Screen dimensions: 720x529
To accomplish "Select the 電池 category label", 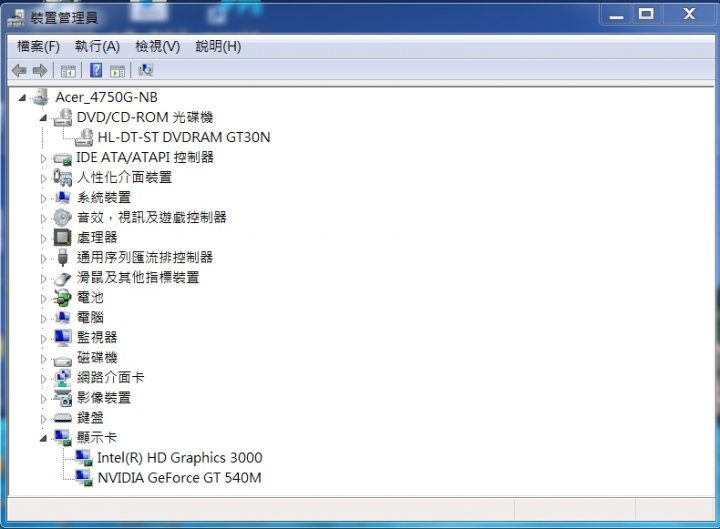I will (90, 298).
